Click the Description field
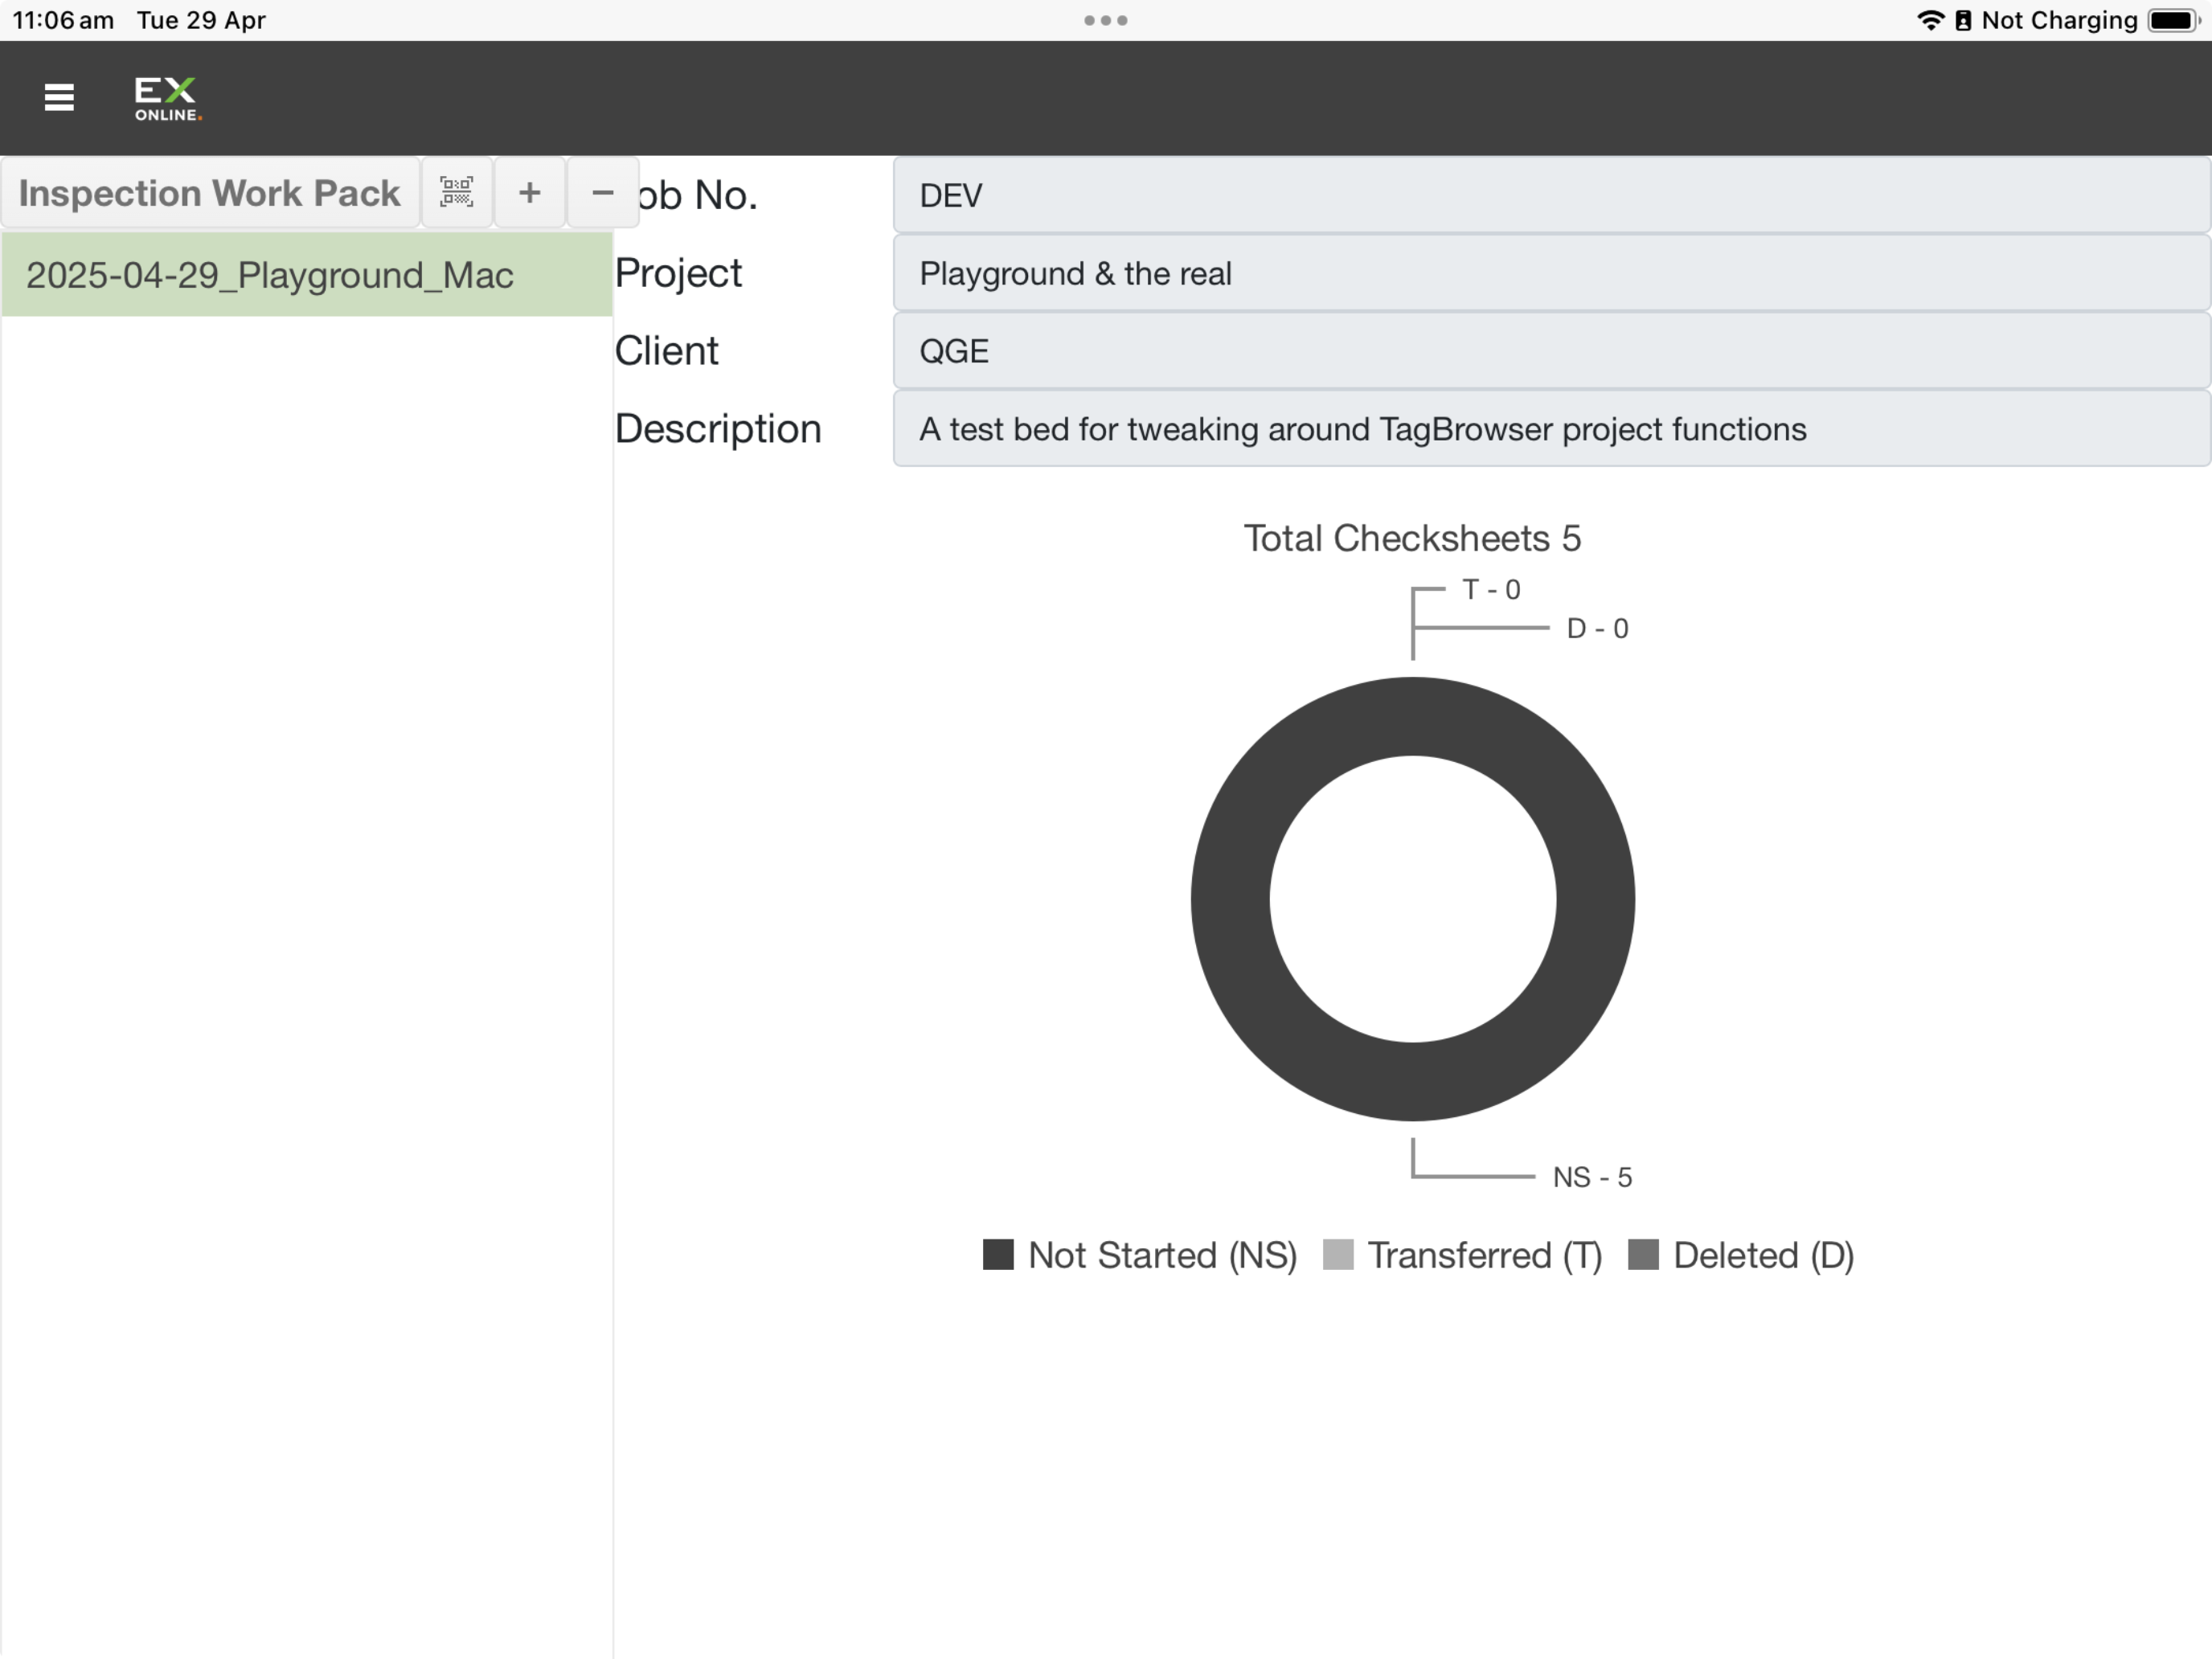Viewport: 2212px width, 1659px height. (1551, 429)
